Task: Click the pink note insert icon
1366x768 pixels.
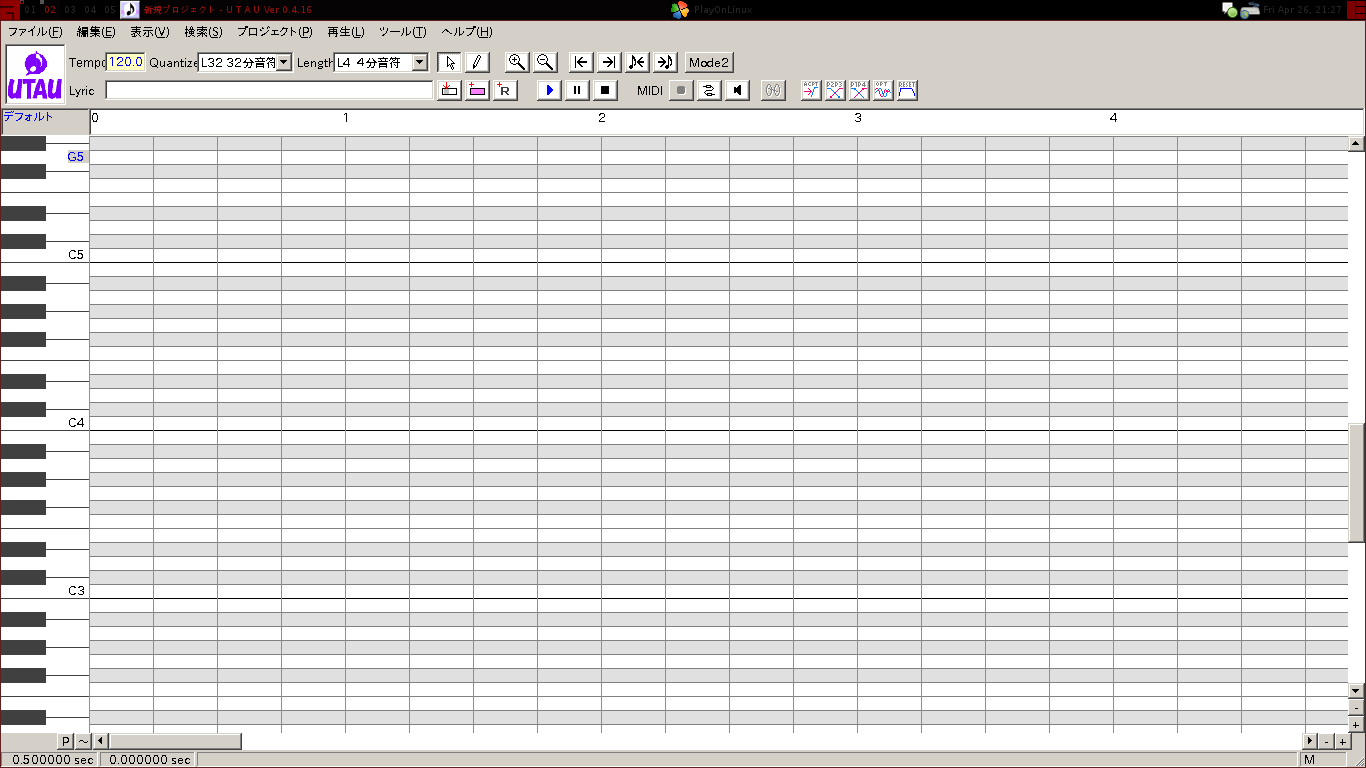Action: coord(478,90)
